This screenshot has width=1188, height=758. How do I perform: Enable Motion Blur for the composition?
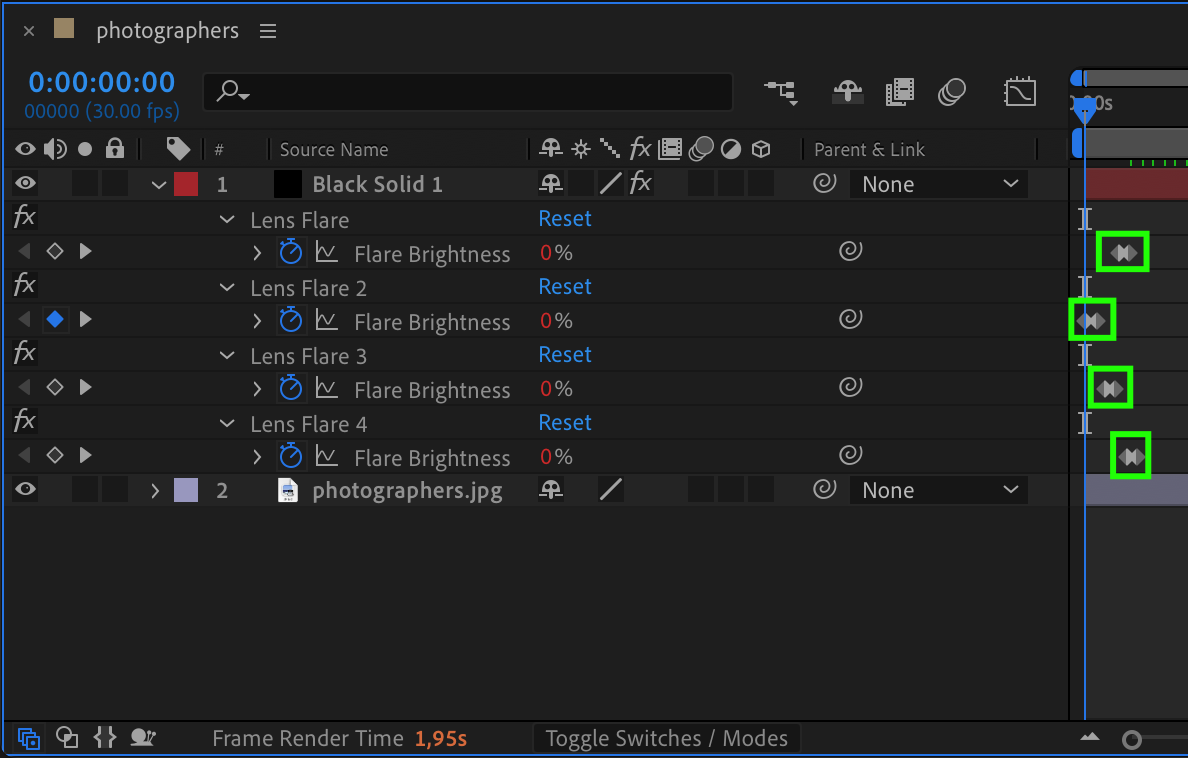tap(952, 92)
